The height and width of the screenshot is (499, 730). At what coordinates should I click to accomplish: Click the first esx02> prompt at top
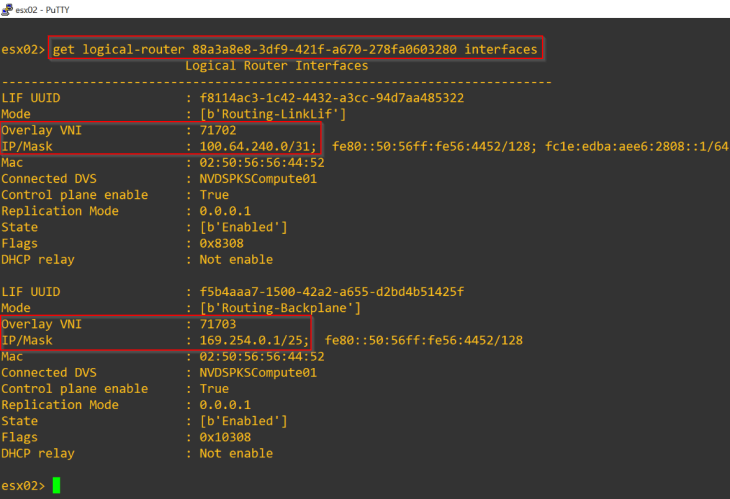click(x=23, y=49)
